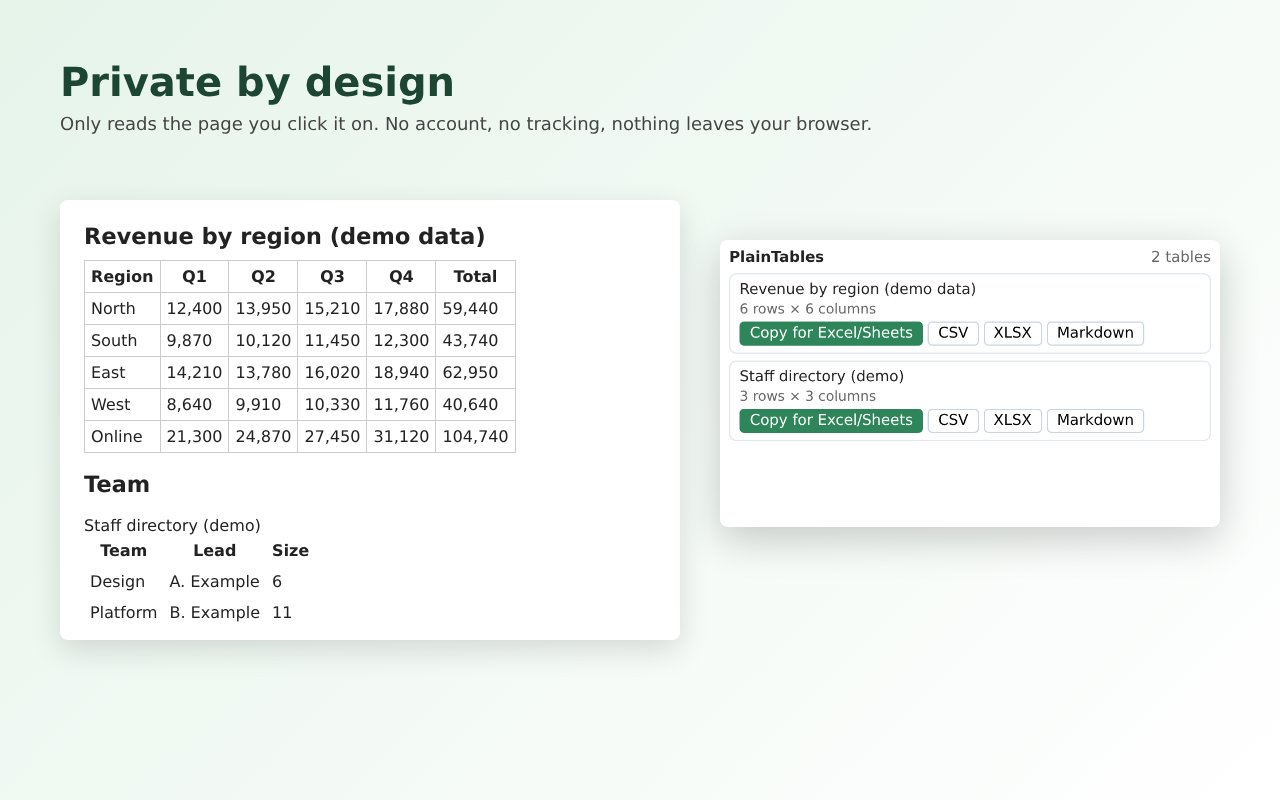
Task: Select the PlainTables popup title
Action: click(x=776, y=257)
